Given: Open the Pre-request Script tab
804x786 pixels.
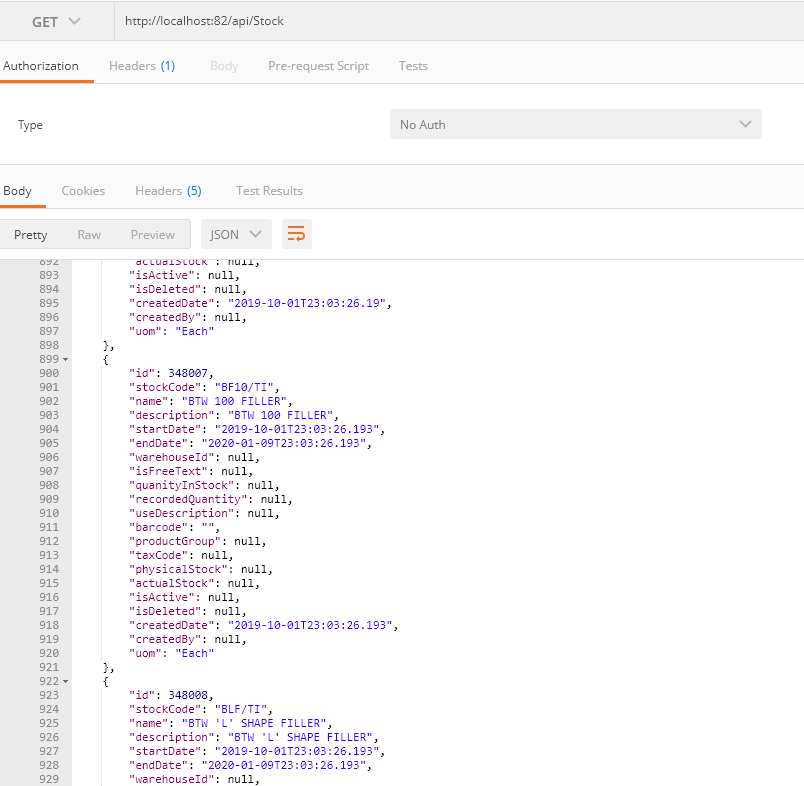Looking at the screenshot, I should point(318,65).
